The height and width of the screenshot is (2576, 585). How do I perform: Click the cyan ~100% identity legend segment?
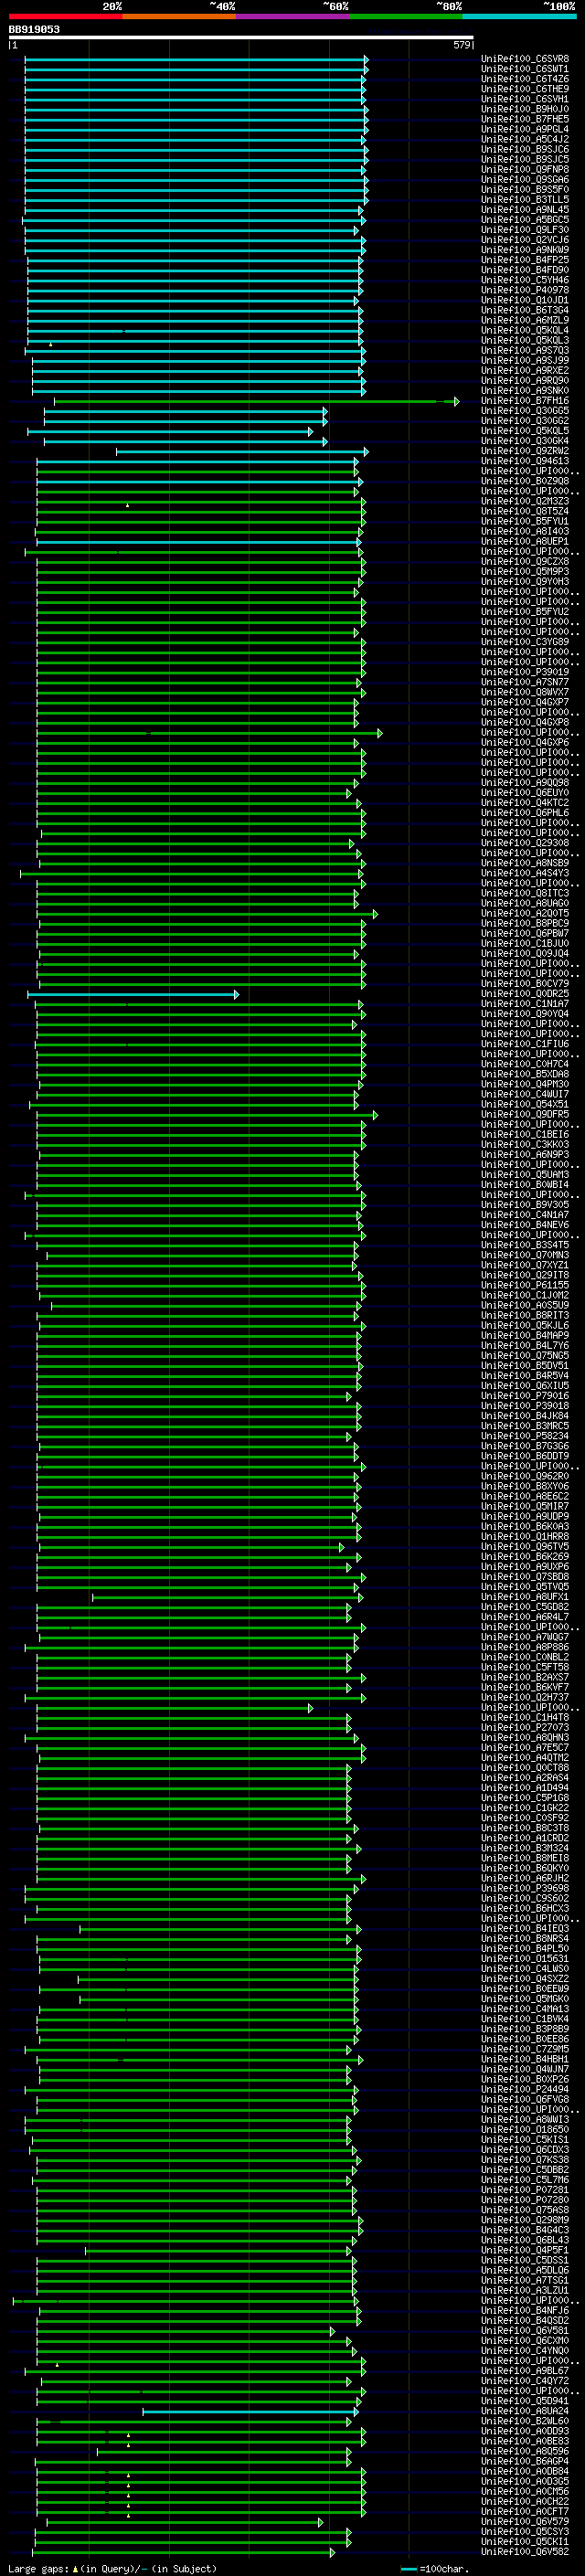(x=519, y=16)
